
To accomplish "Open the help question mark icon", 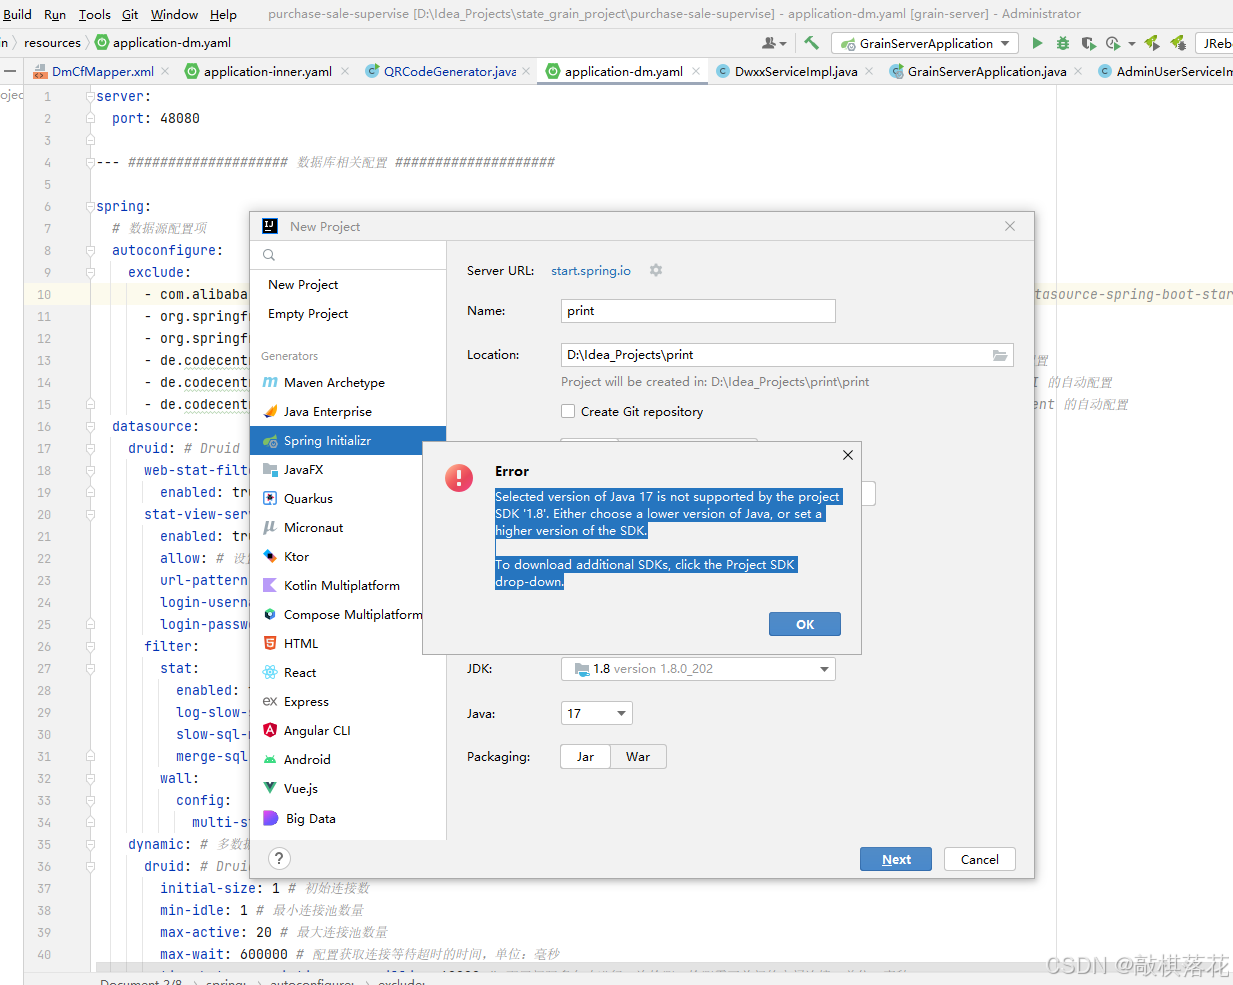I will (x=278, y=858).
